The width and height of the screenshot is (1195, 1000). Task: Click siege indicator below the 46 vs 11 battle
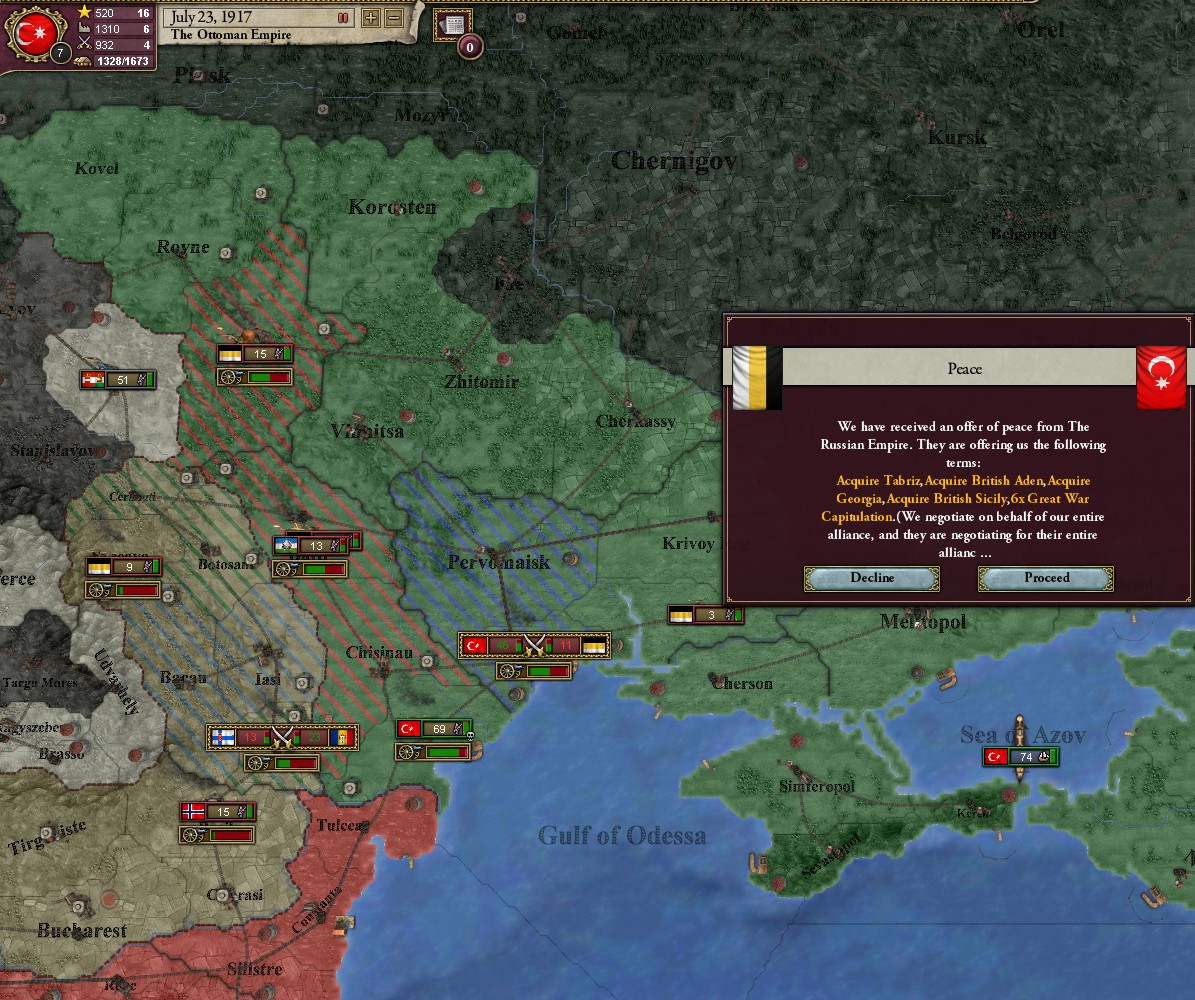click(534, 671)
